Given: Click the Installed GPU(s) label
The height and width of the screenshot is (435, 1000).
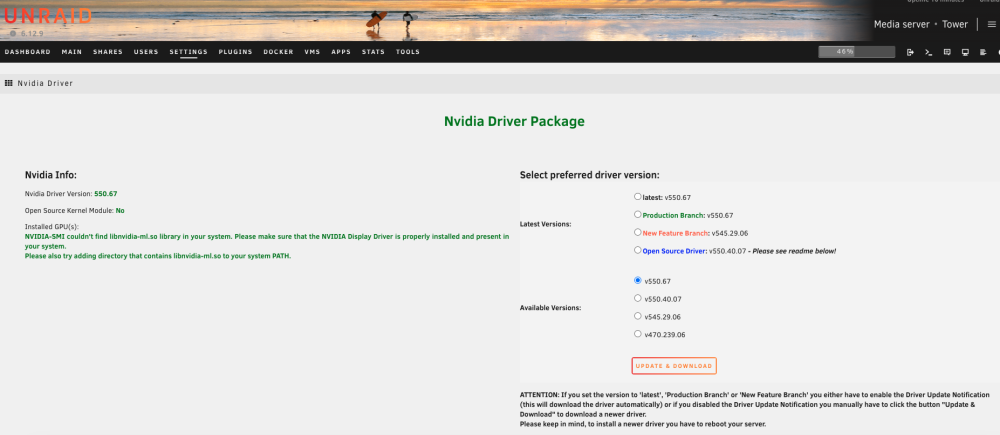Looking at the screenshot, I should (52, 226).
